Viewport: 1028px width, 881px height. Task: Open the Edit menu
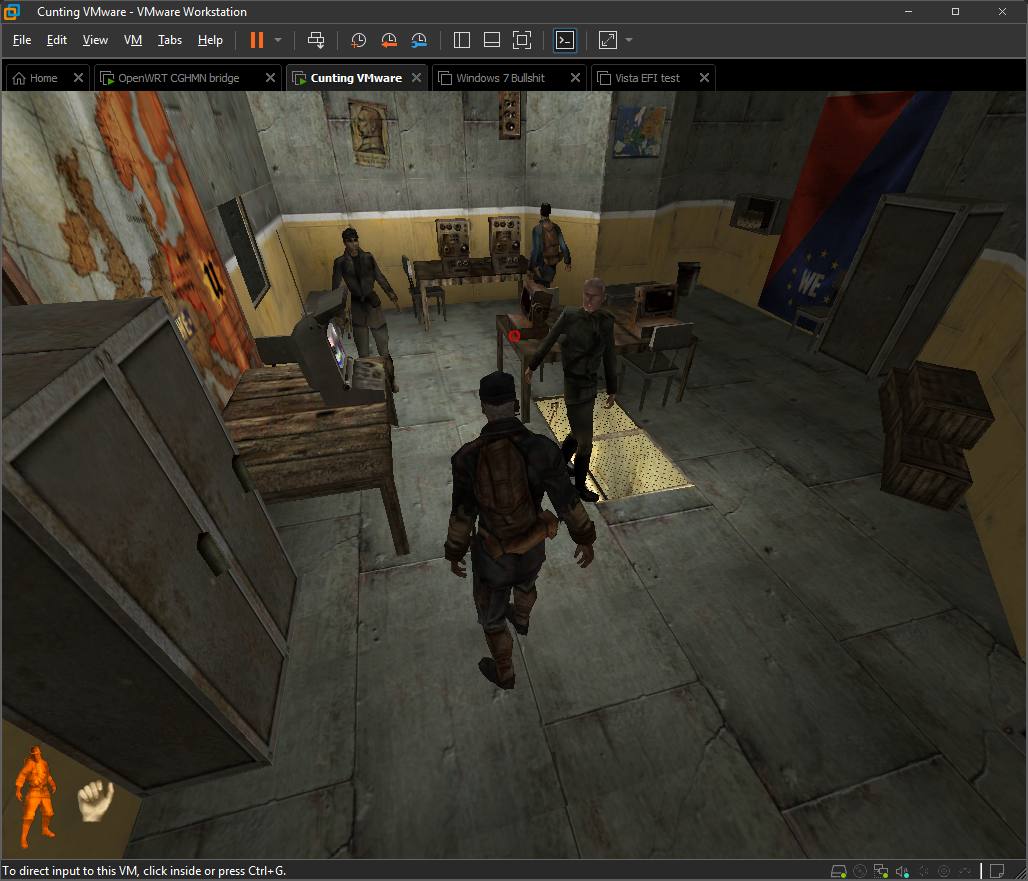pos(56,40)
